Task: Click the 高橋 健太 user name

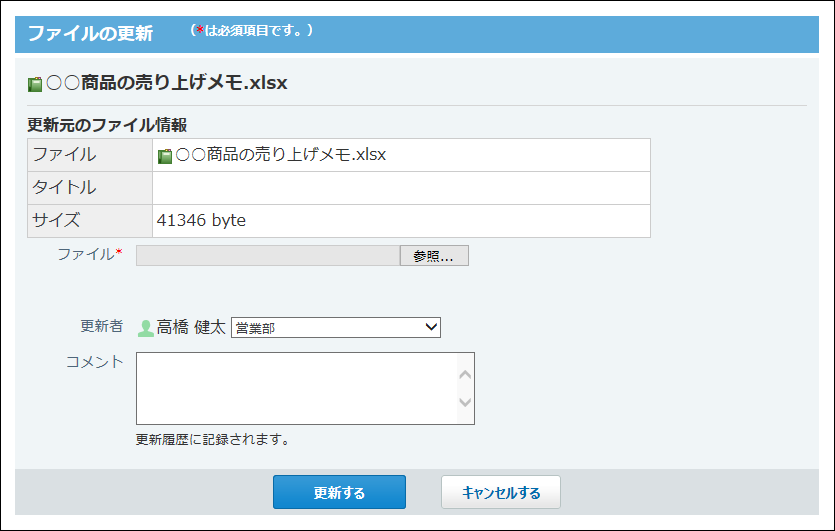Action: pos(191,327)
